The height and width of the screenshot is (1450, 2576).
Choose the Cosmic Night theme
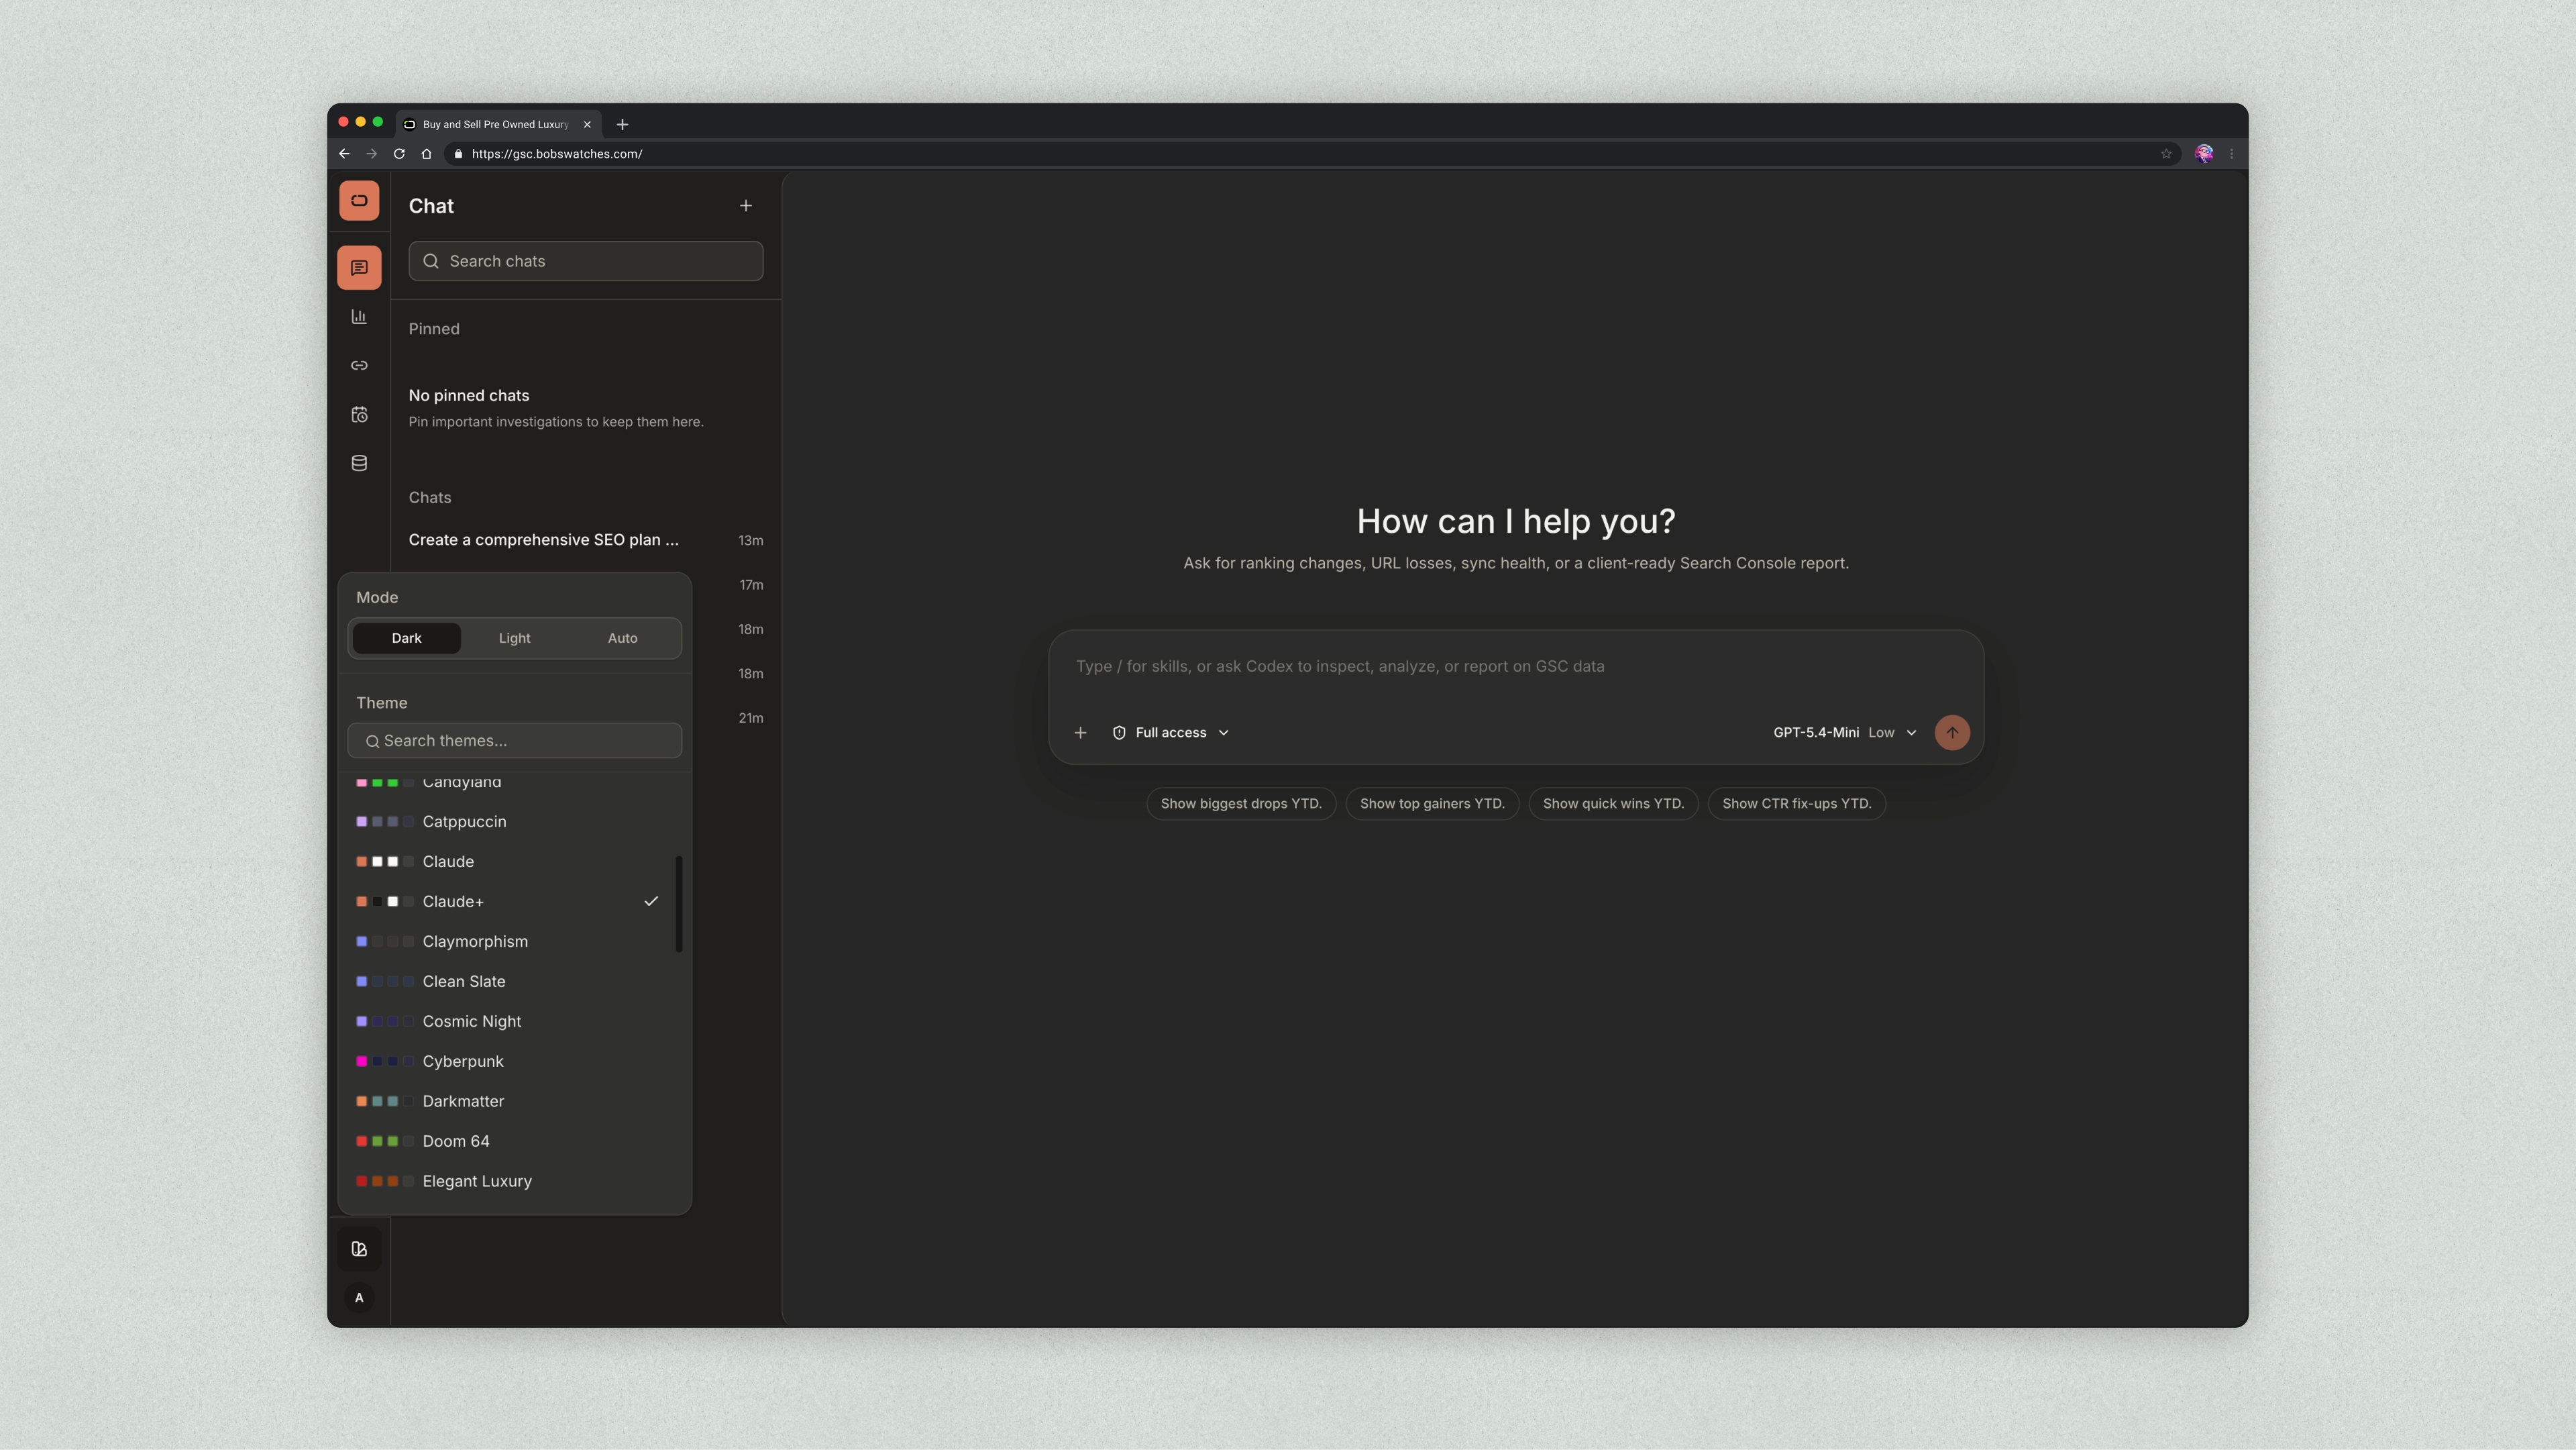(x=514, y=1022)
